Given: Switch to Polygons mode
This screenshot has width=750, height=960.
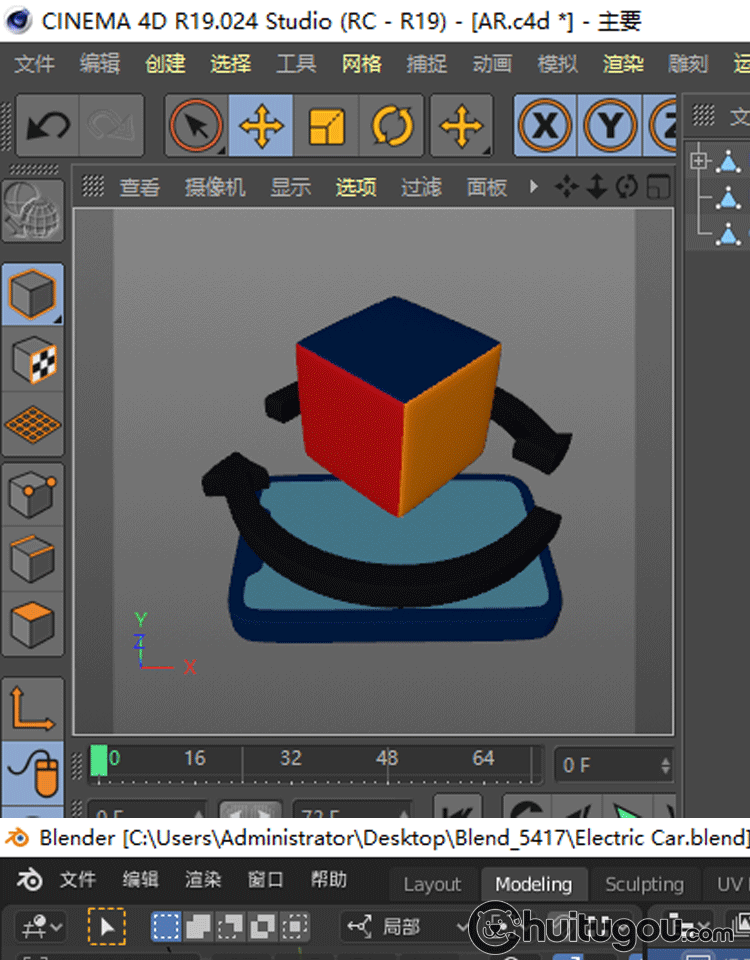Looking at the screenshot, I should coord(33,624).
